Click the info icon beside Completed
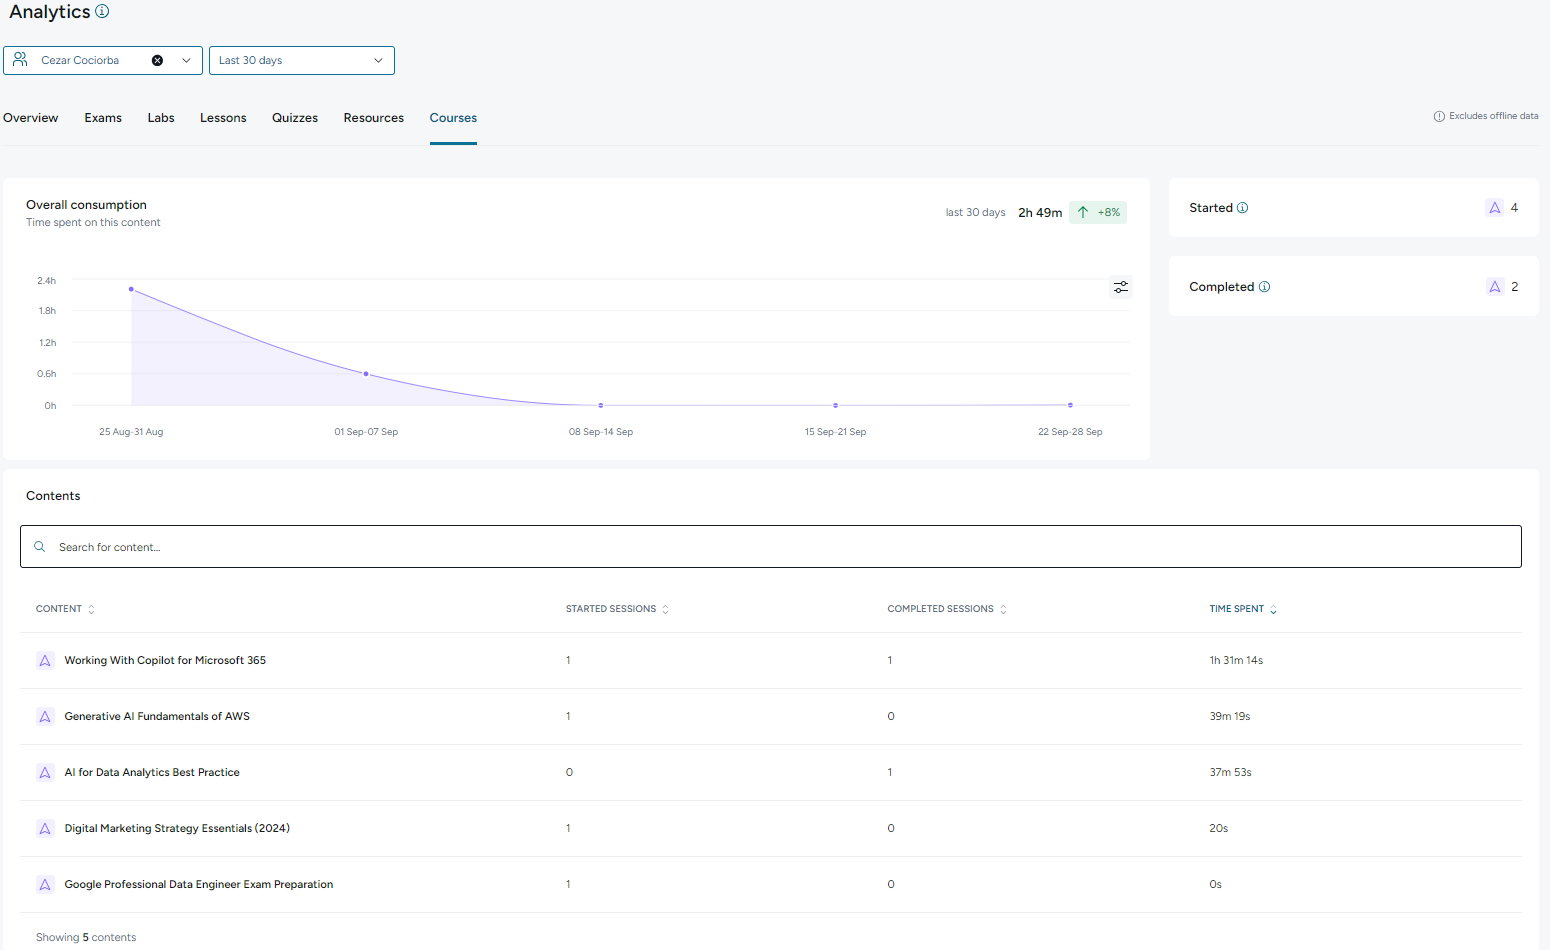The image size is (1550, 950). [x=1264, y=287]
